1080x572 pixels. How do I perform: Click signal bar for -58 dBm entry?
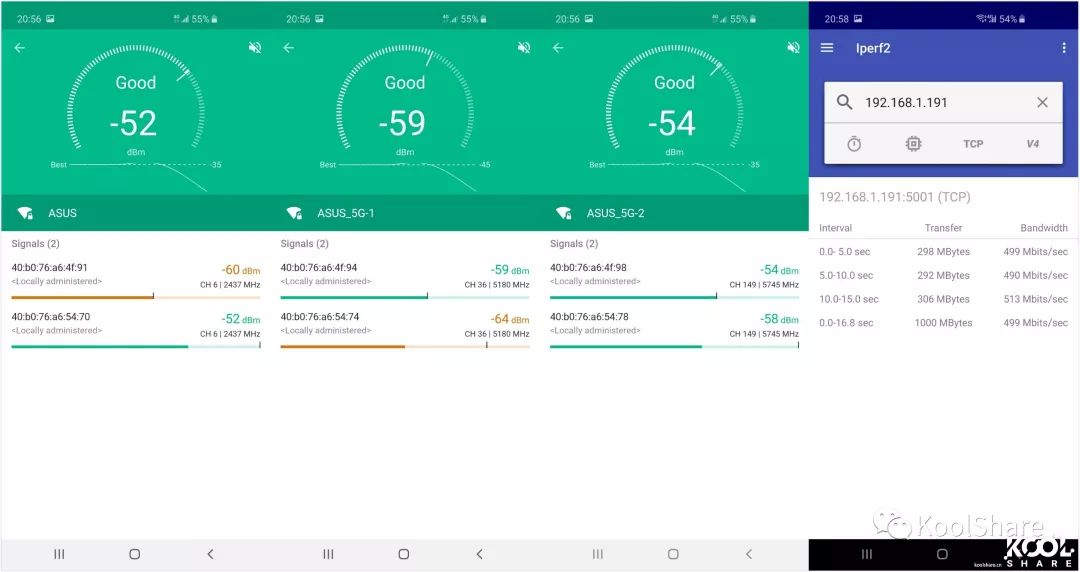(674, 346)
